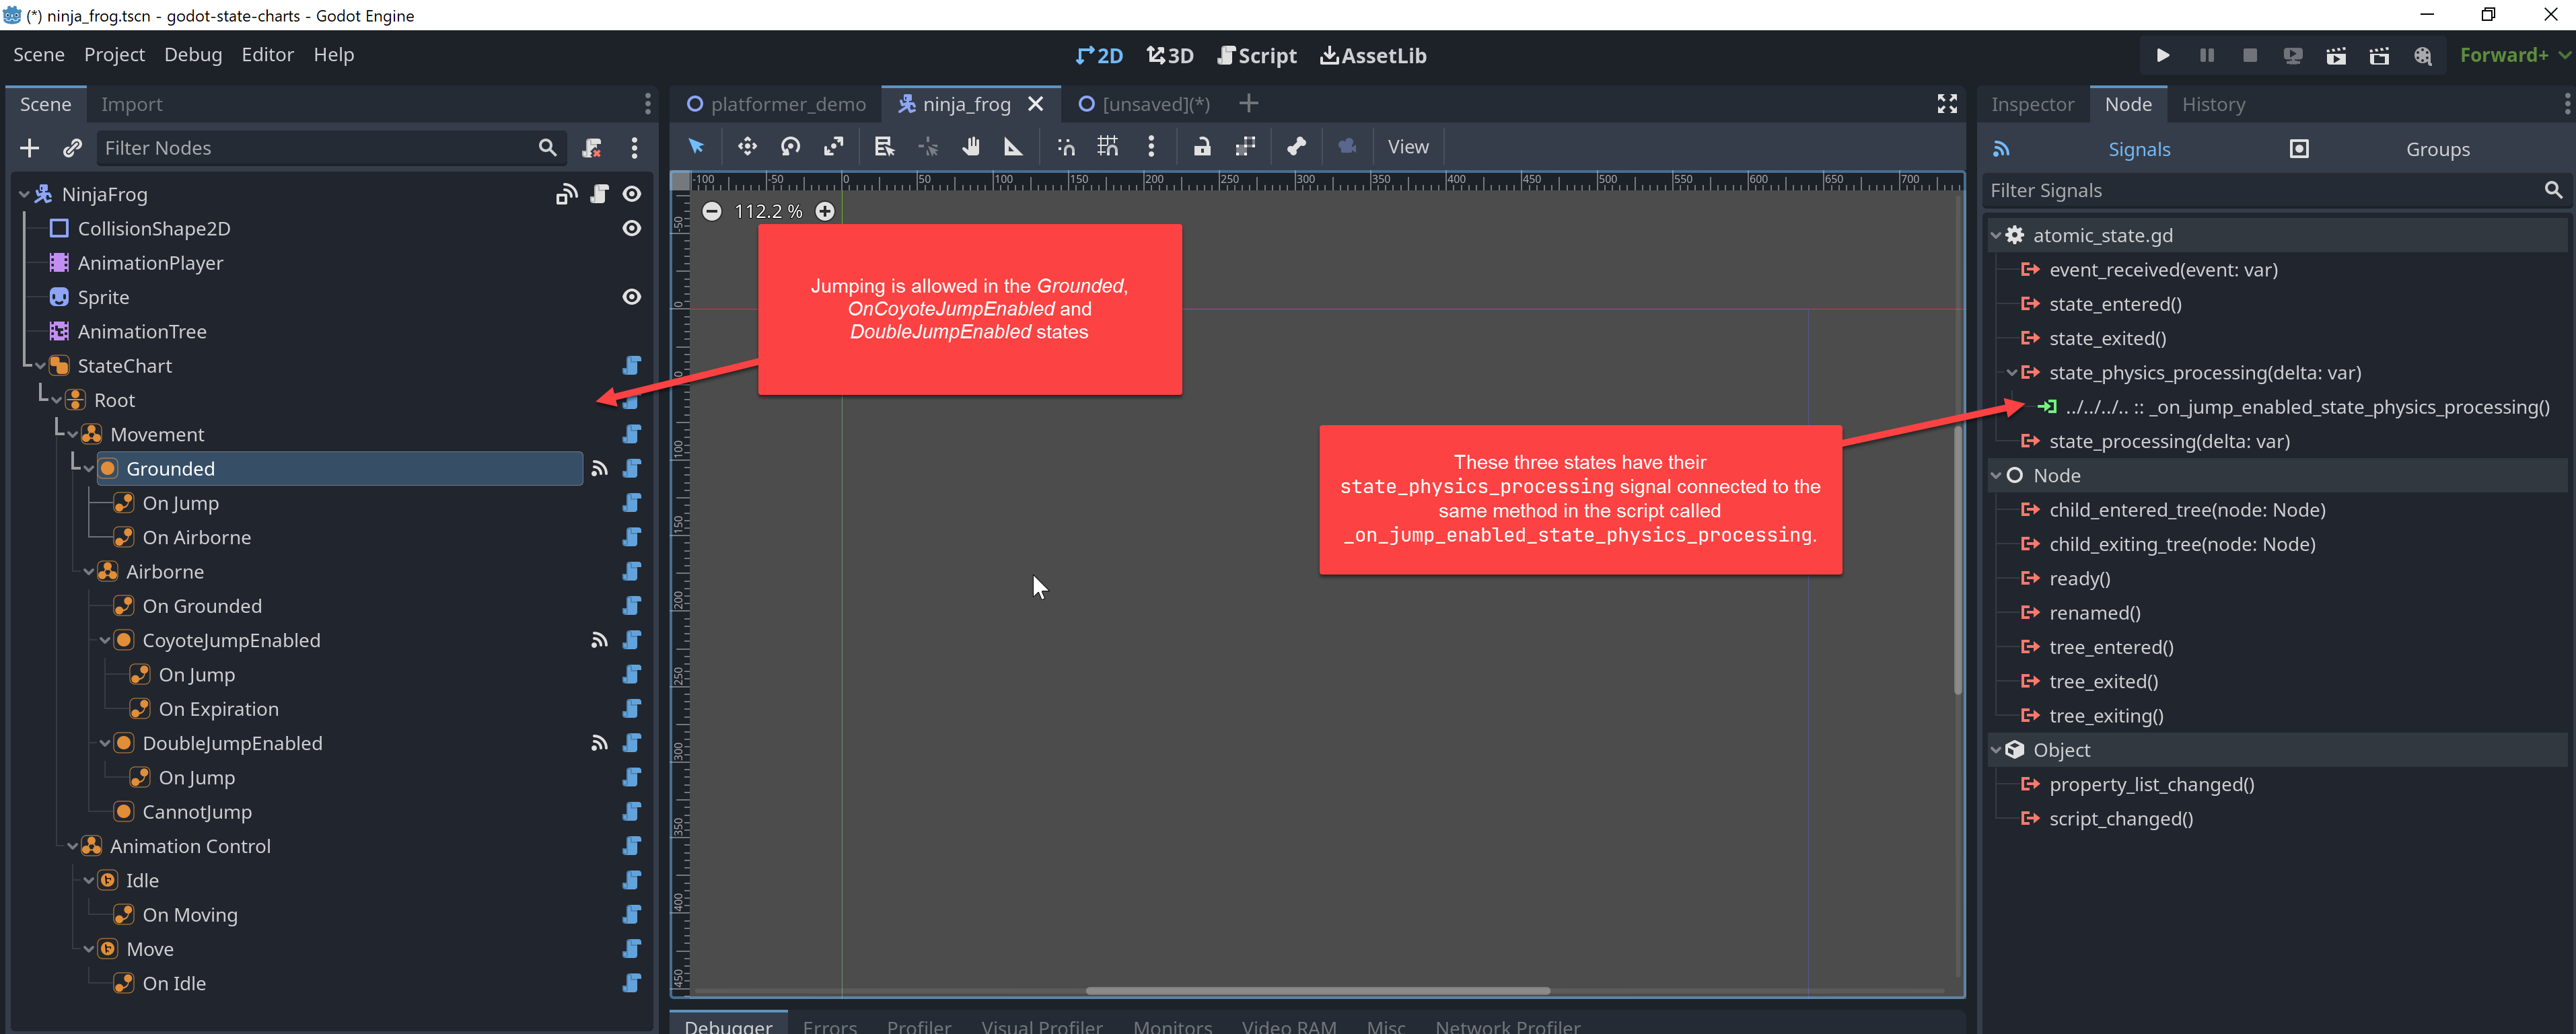Image resolution: width=2576 pixels, height=1034 pixels.
Task: Toggle visibility of NinjaFrog root node
Action: tap(633, 194)
